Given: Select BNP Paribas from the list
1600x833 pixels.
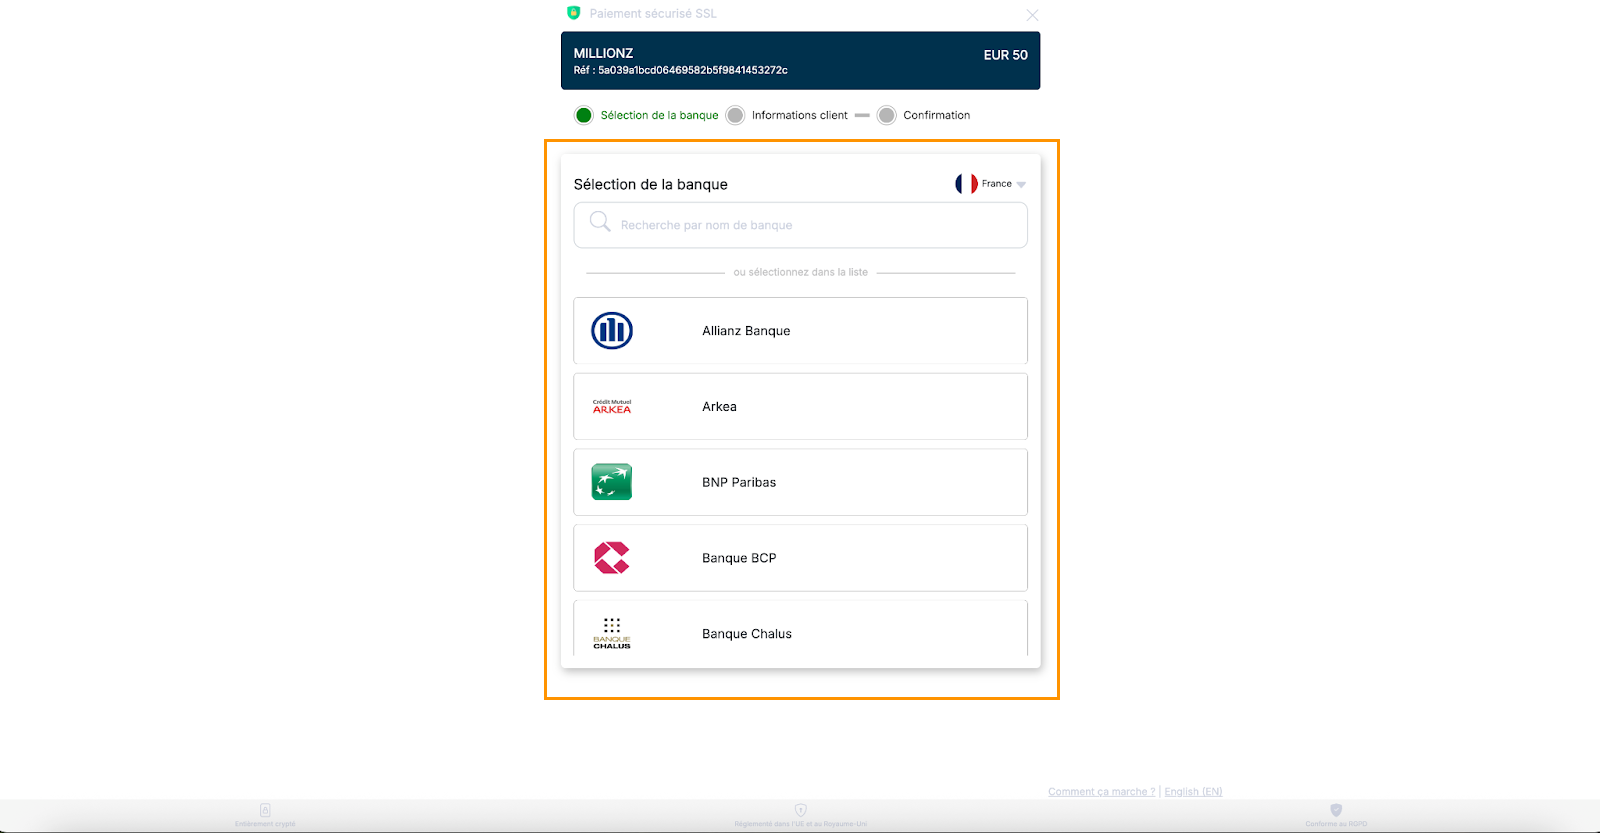Looking at the screenshot, I should [x=800, y=482].
